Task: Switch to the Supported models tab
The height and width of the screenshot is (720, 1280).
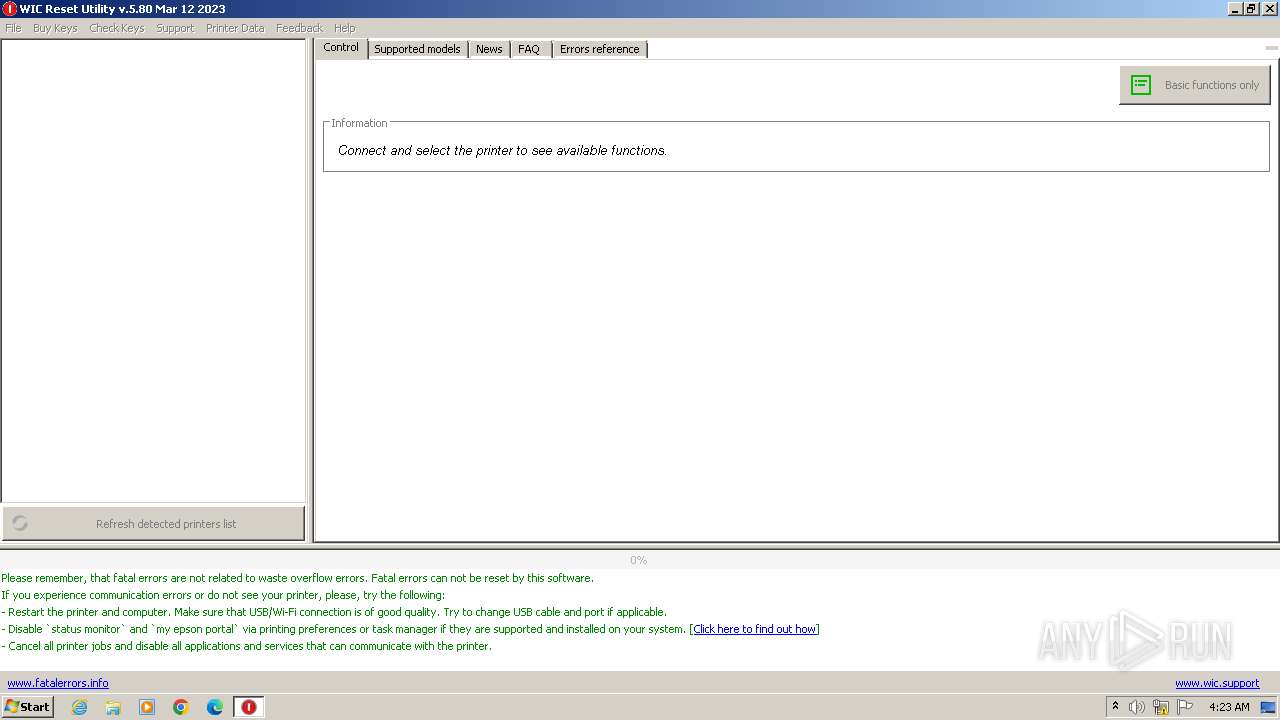Action: pyautogui.click(x=417, y=49)
